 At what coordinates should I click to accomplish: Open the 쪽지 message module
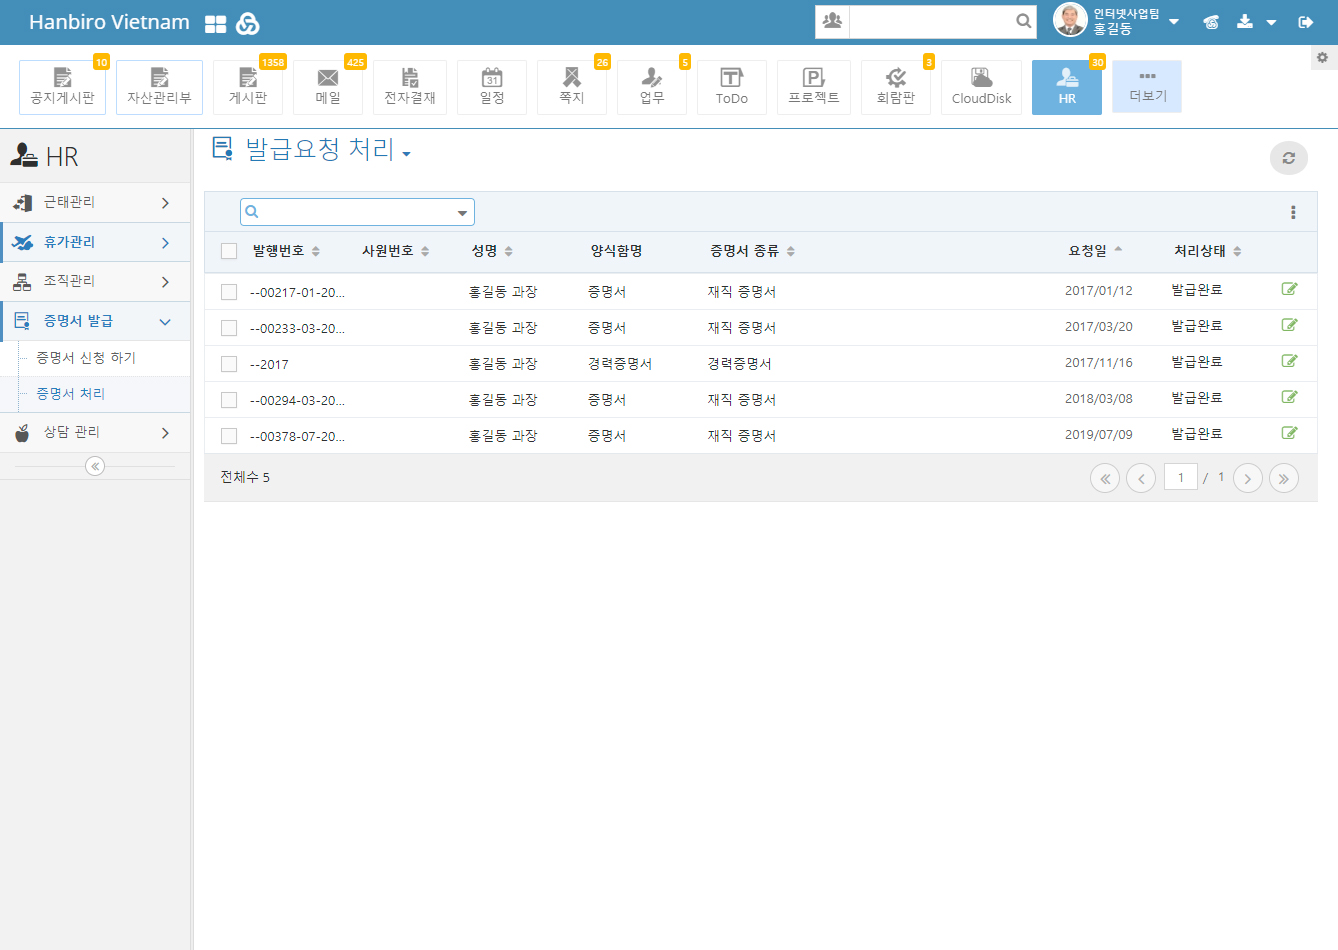coord(572,87)
